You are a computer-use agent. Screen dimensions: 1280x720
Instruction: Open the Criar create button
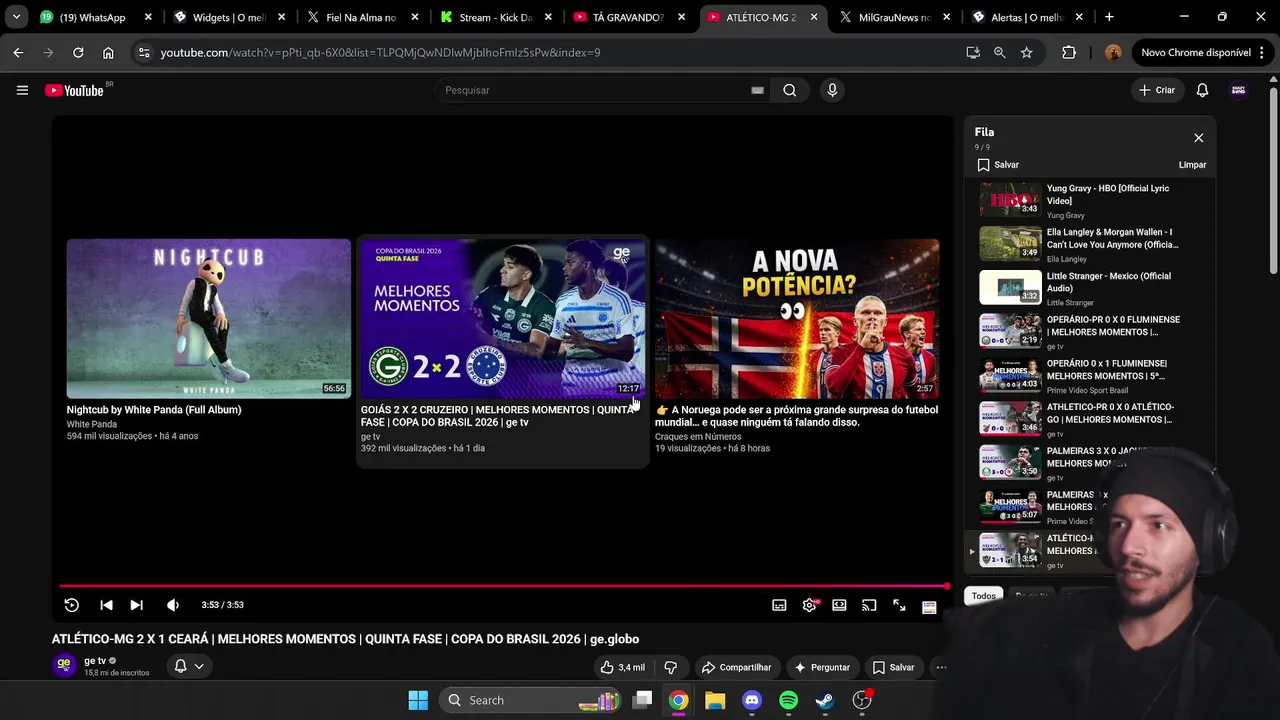pos(1157,90)
